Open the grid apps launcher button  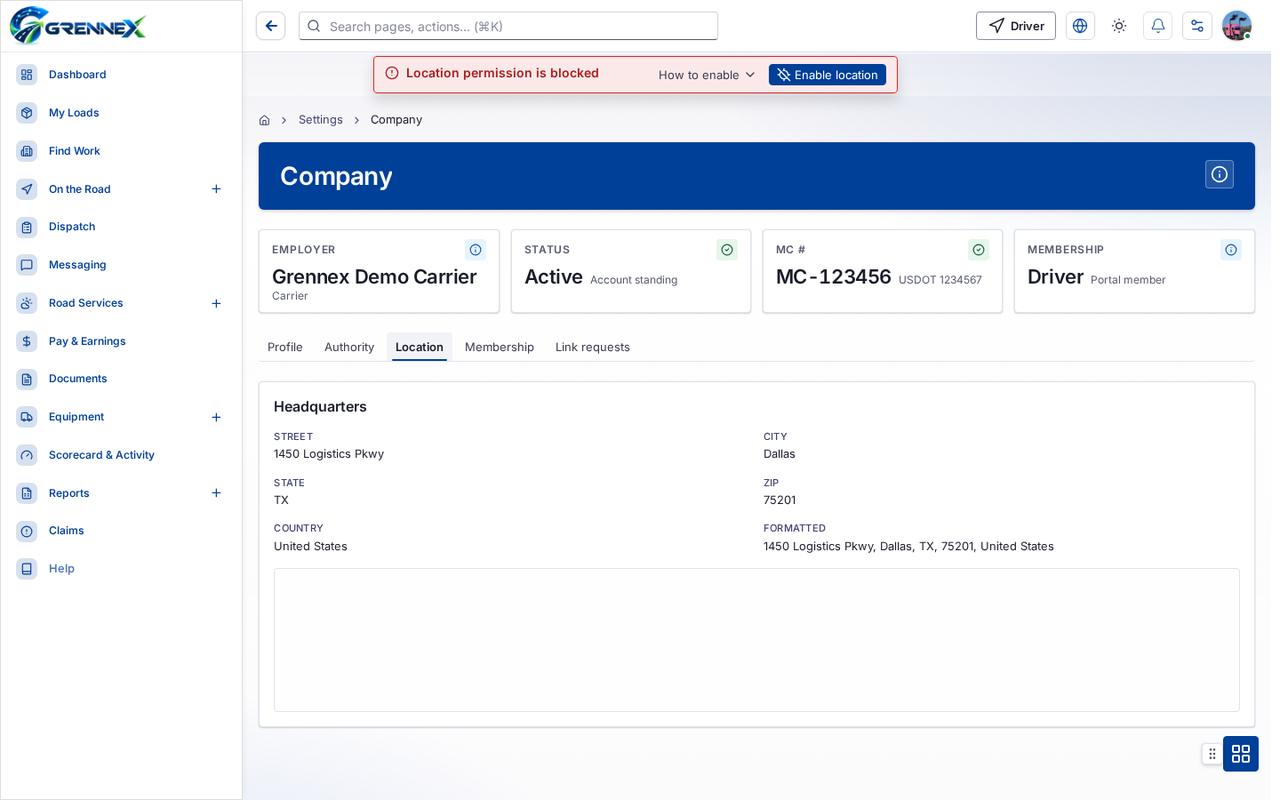[x=1241, y=754]
